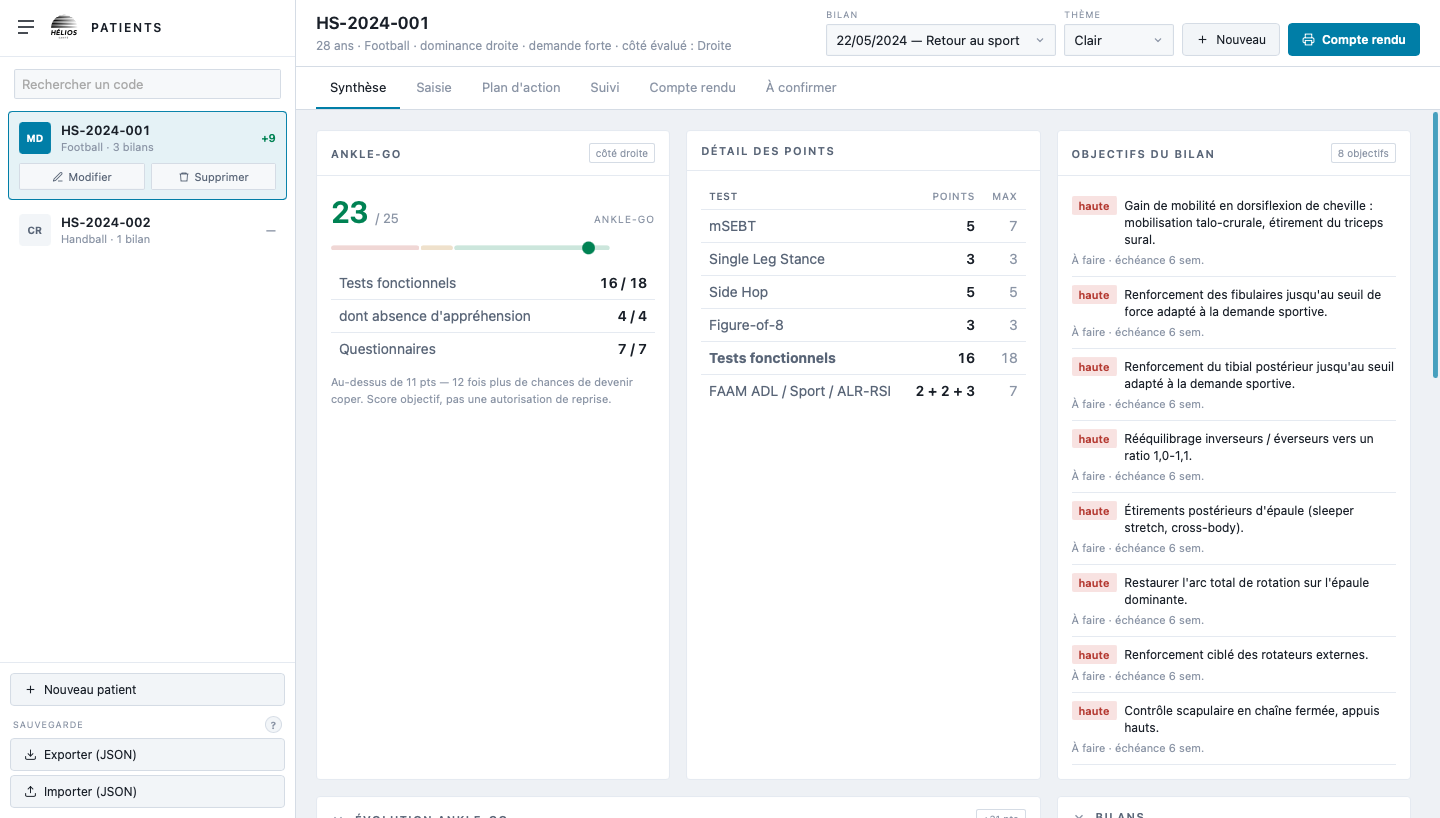1440x818 pixels.
Task: Click the large 23 ankle-go score
Action: 350,212
